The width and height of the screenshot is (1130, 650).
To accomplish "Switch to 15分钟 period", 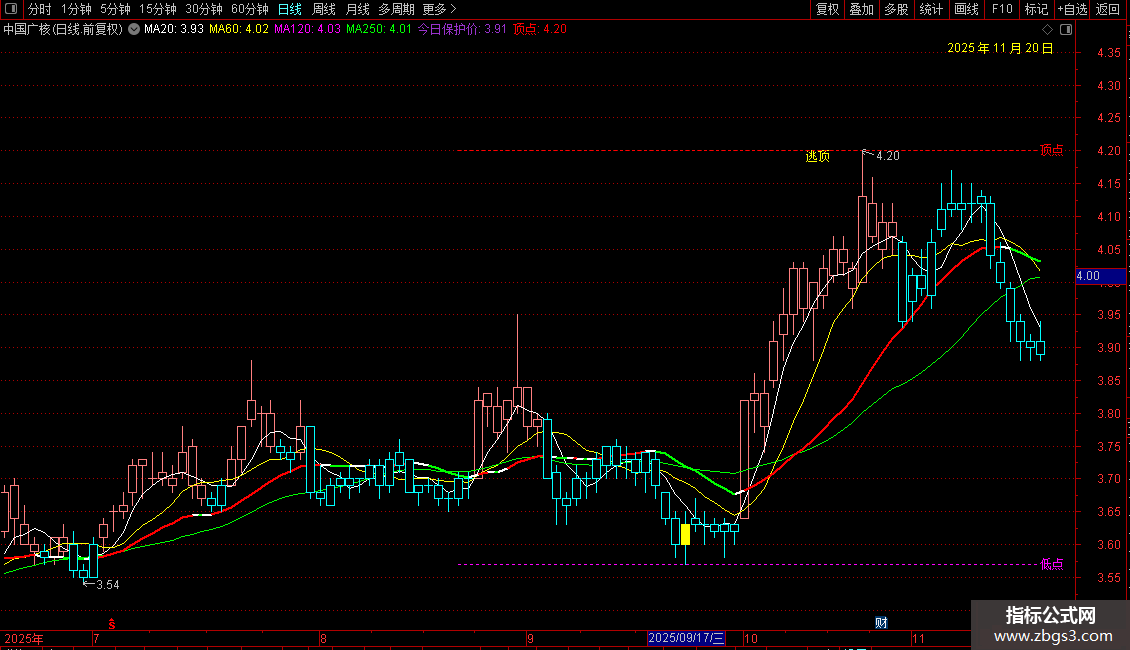I will [x=158, y=9].
